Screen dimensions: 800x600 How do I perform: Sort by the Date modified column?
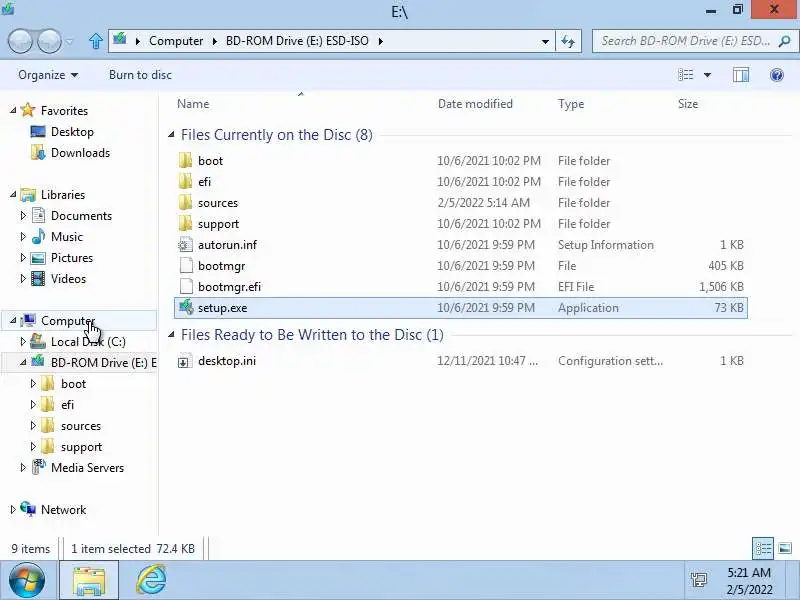pyautogui.click(x=475, y=104)
